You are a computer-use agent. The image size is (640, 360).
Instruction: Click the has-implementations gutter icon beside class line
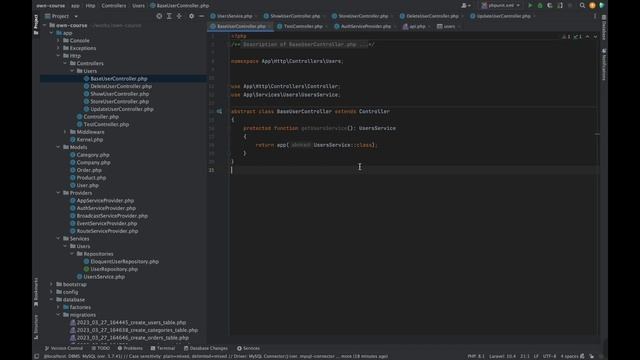pyautogui.click(x=220, y=111)
